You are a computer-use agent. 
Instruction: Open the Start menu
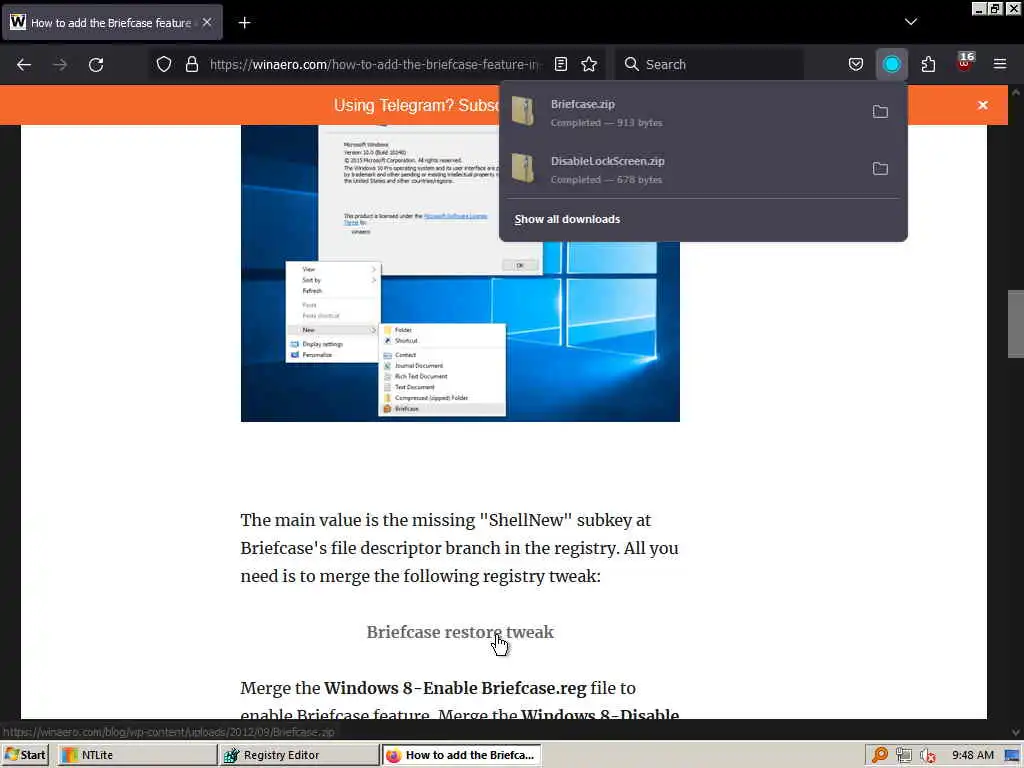click(25, 755)
